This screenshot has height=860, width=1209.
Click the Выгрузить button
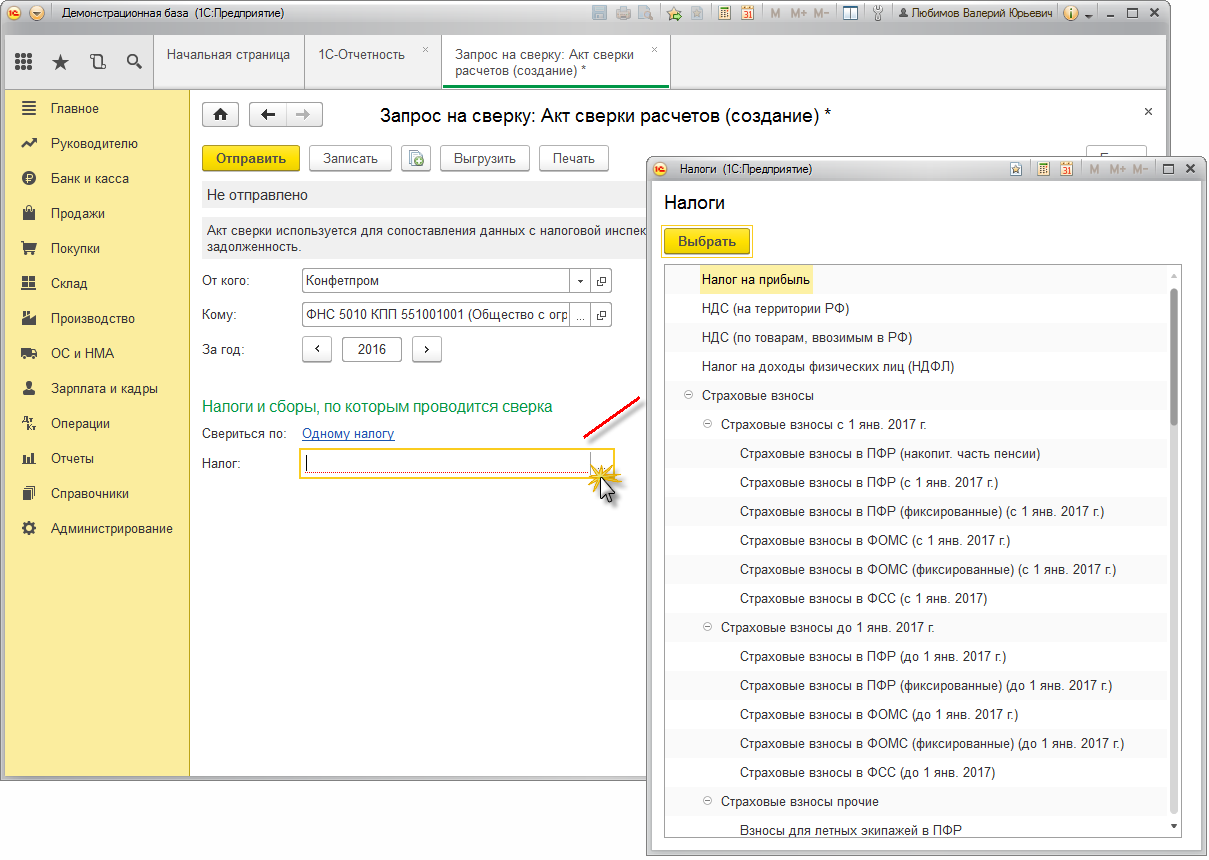tap(484, 158)
